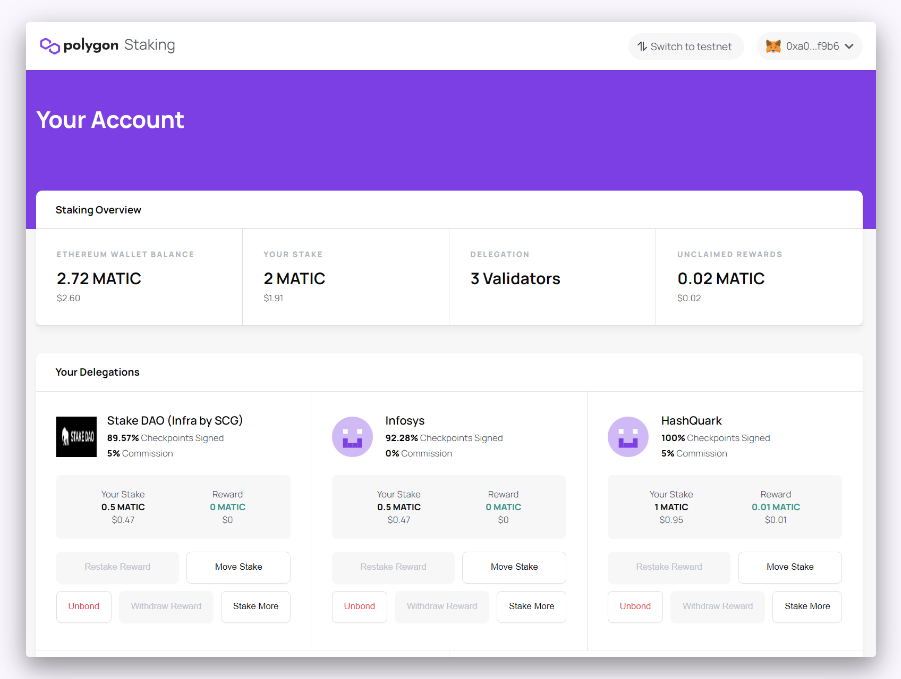
Task: Open the HashQuark validator avatar
Action: (x=628, y=437)
